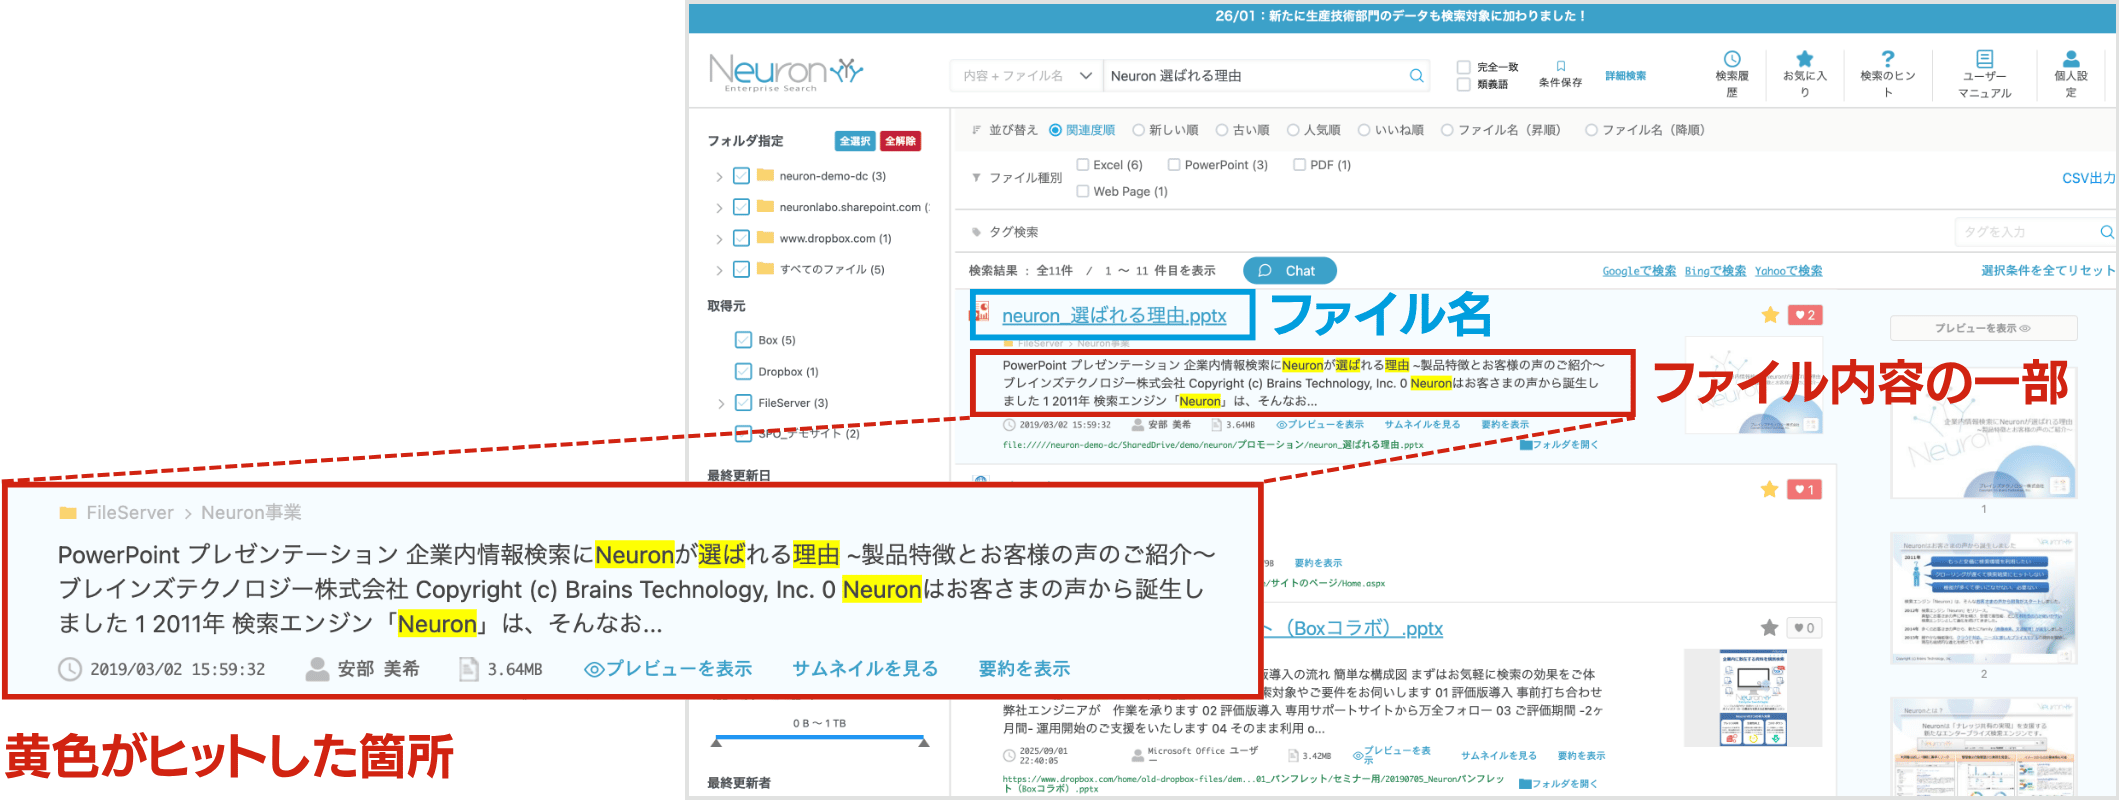Sort by 古い順 radio button

pyautogui.click(x=1222, y=130)
